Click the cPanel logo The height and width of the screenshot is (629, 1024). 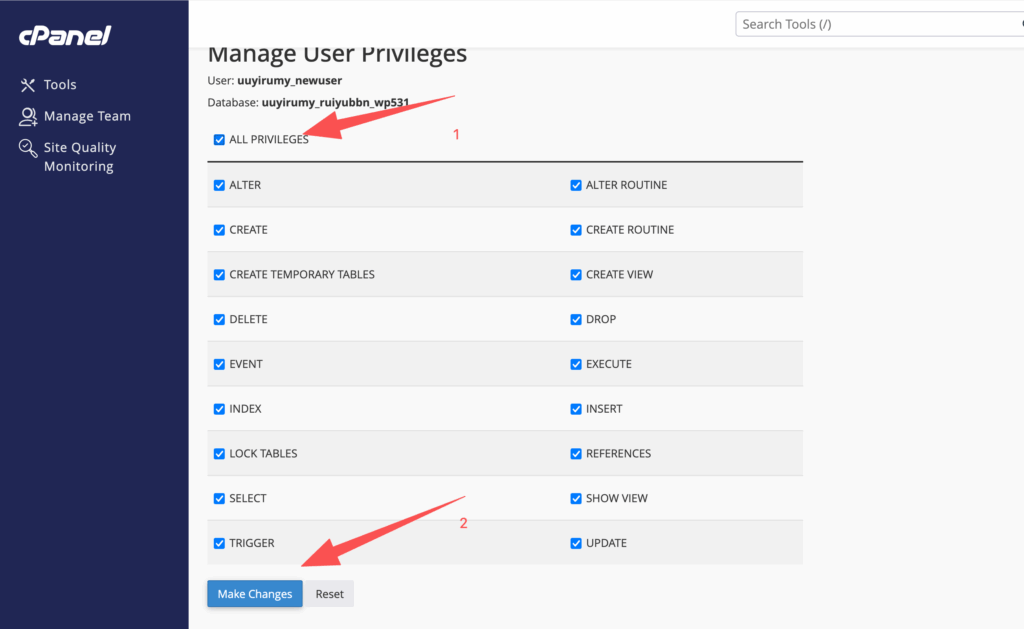(65, 36)
